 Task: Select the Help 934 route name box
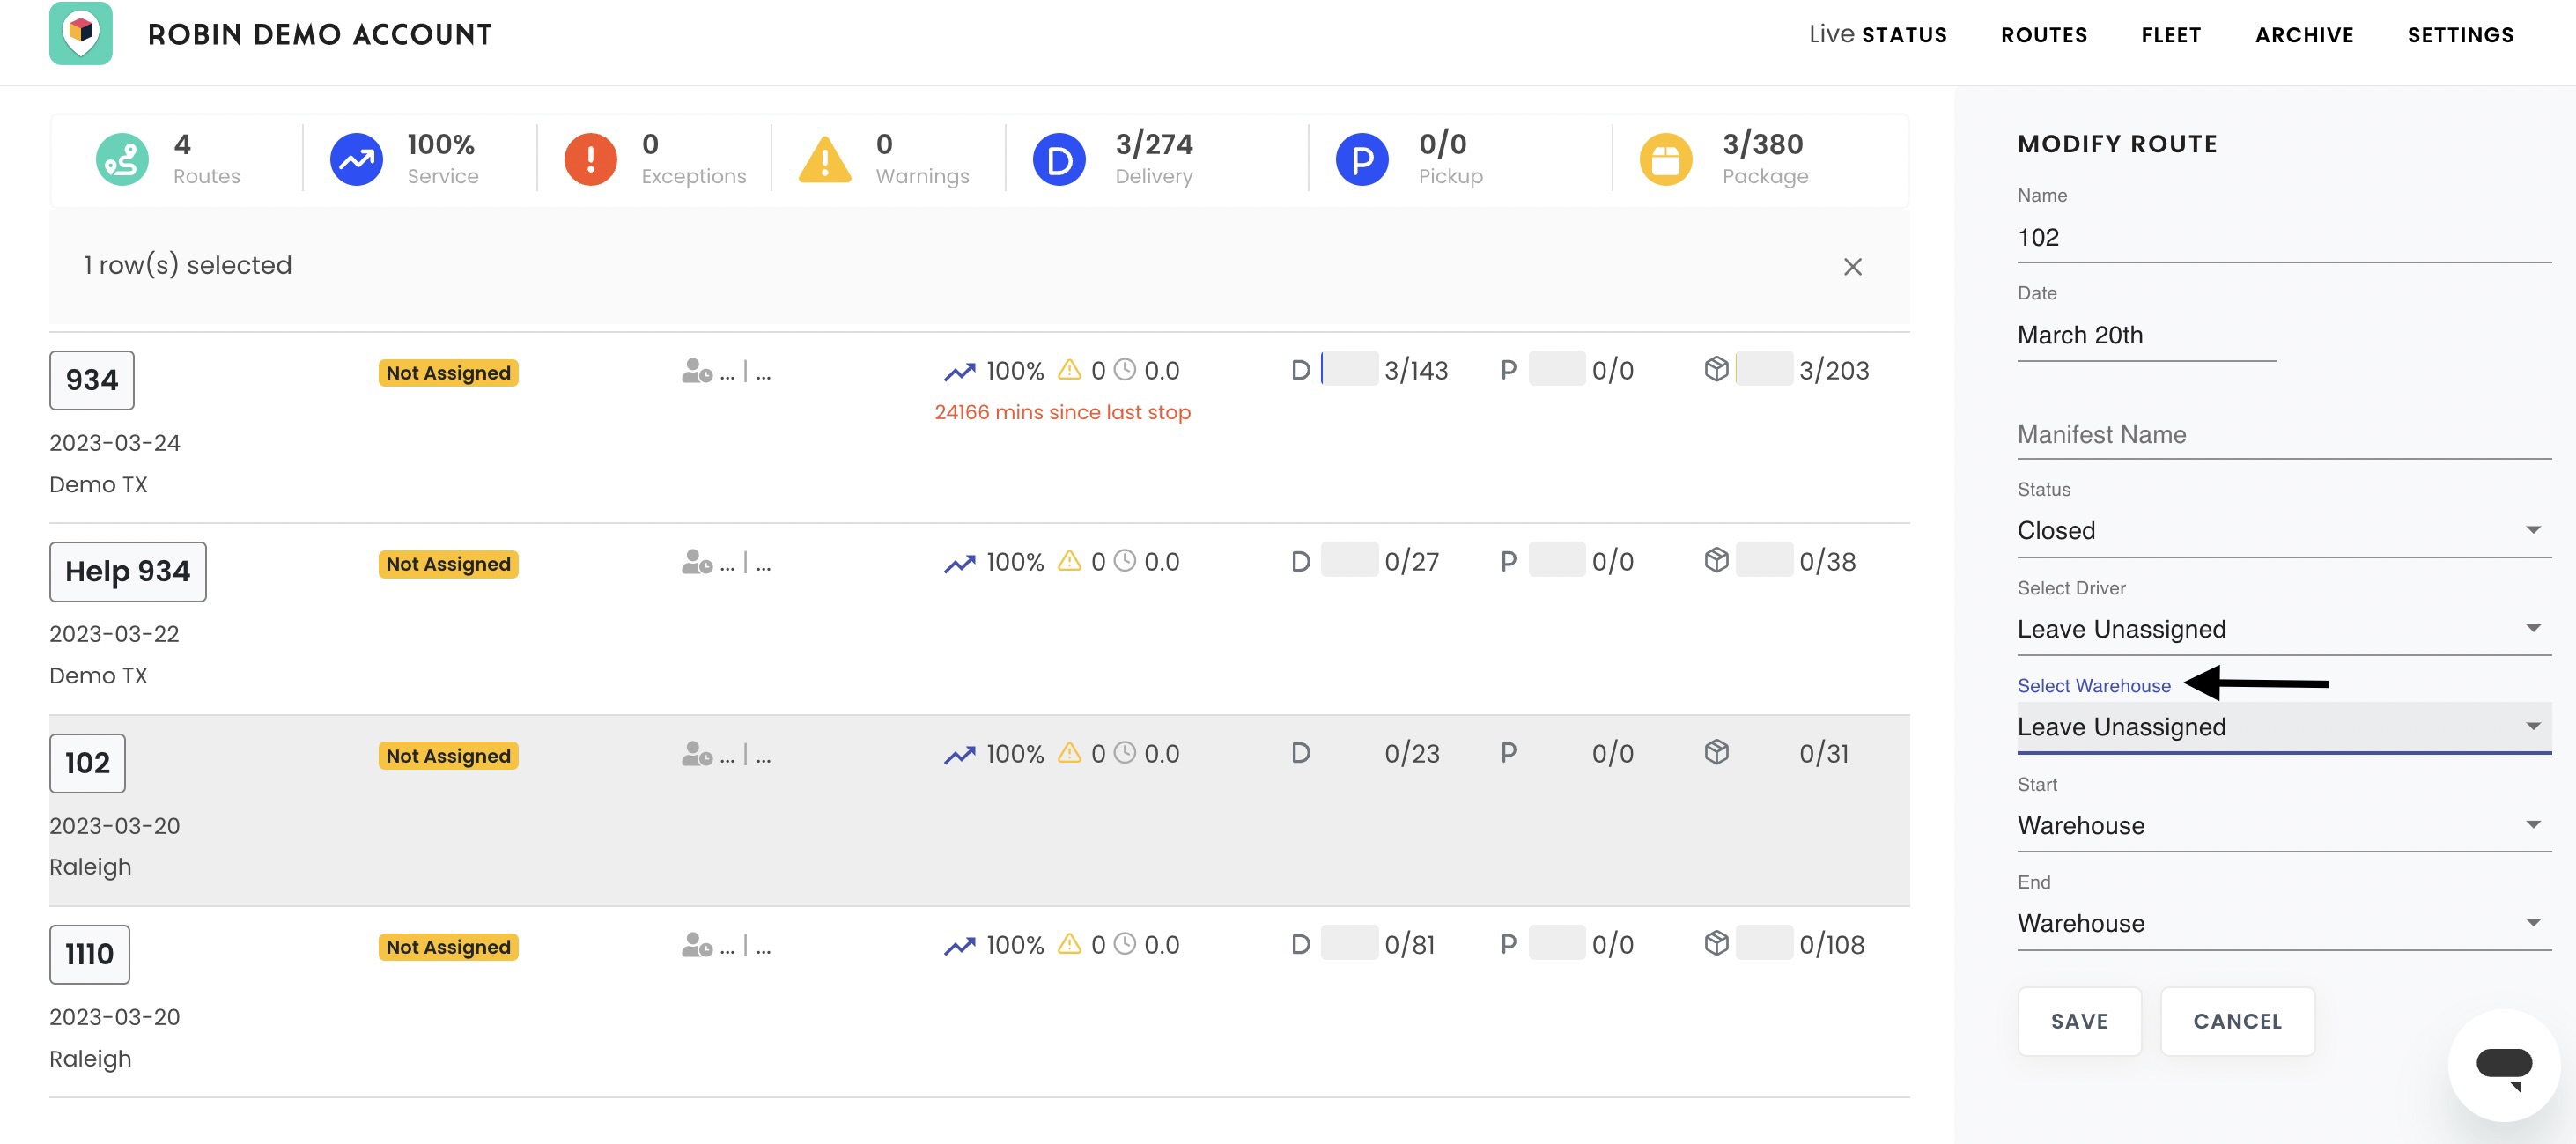click(x=127, y=571)
